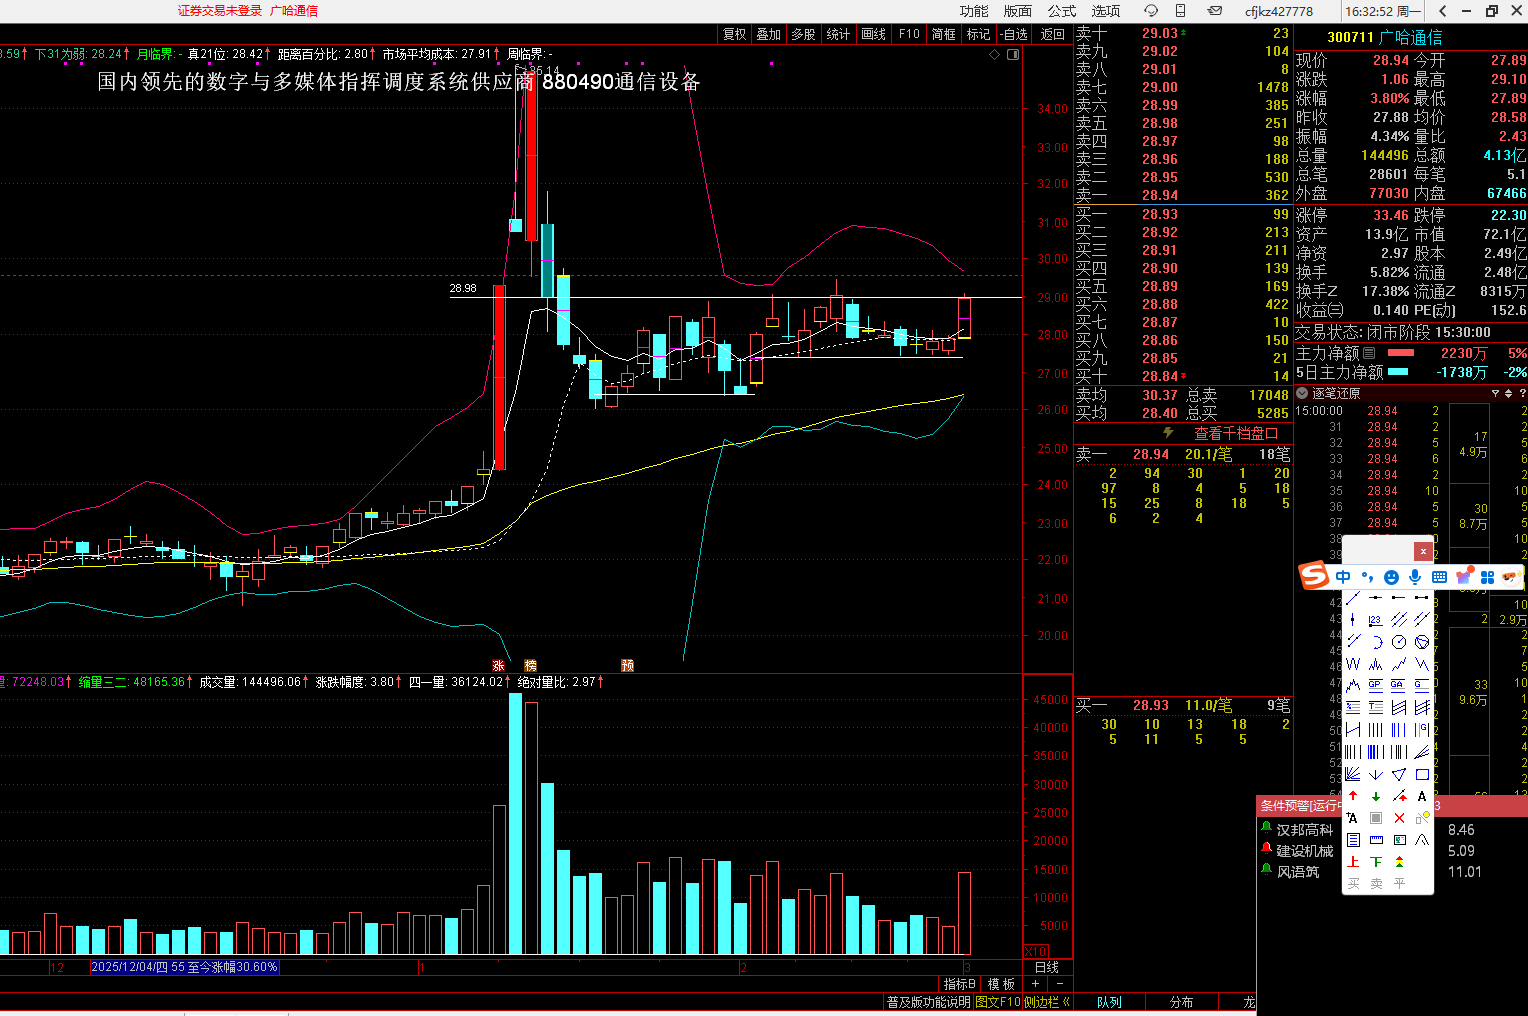Pick the triangle drawing tool

coord(1399,774)
